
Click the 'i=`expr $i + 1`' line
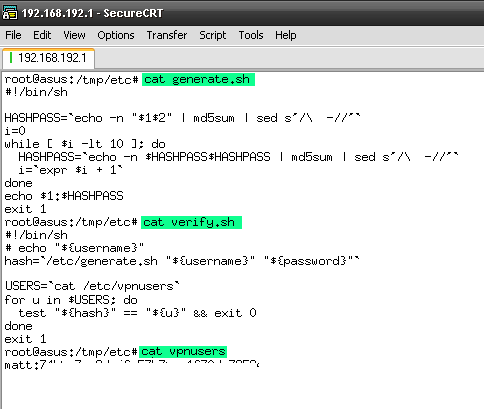[71, 170]
